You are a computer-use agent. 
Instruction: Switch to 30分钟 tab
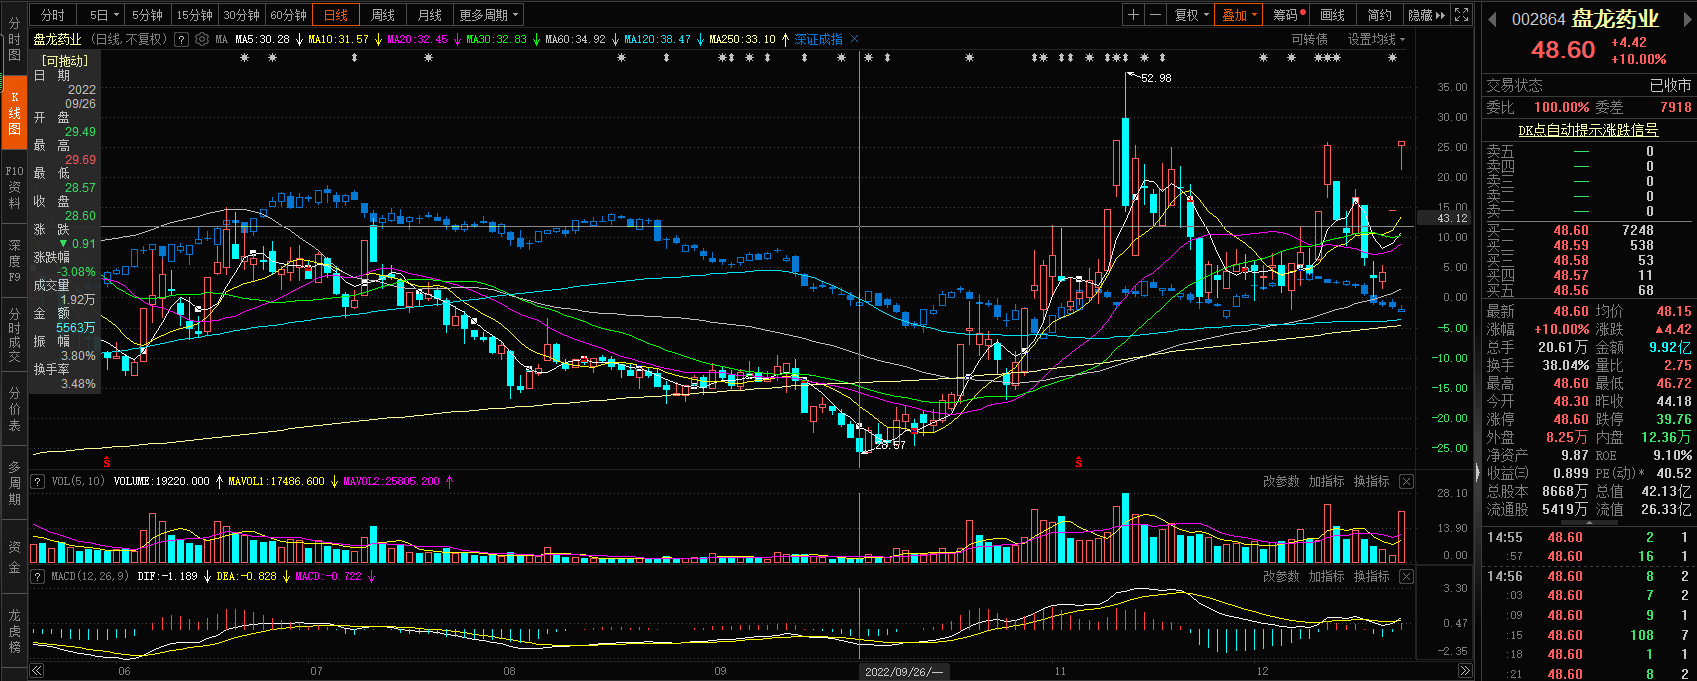(x=242, y=15)
